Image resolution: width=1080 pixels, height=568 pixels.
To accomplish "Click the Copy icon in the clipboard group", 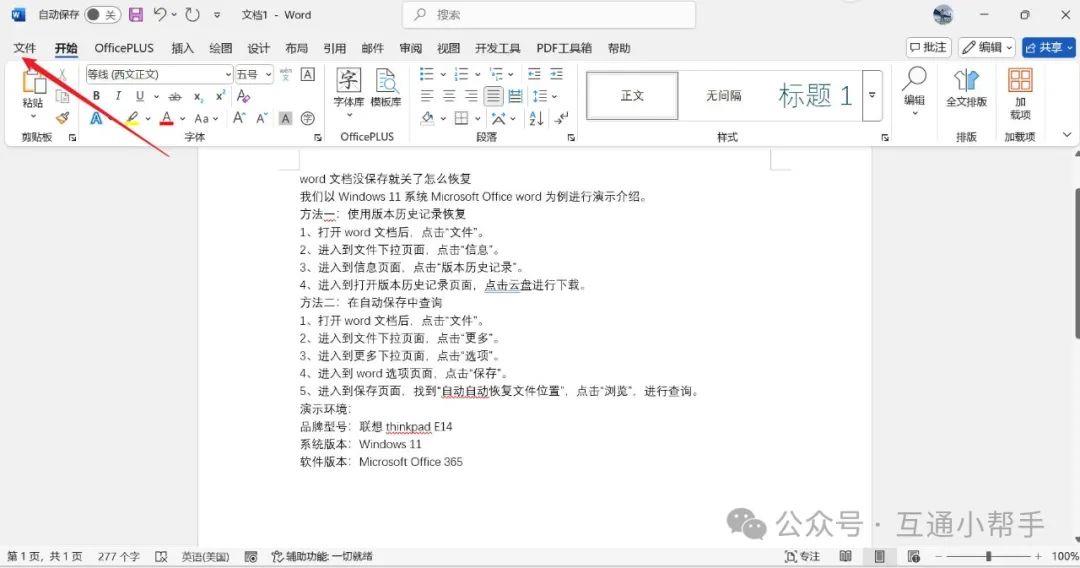I will pos(62,96).
